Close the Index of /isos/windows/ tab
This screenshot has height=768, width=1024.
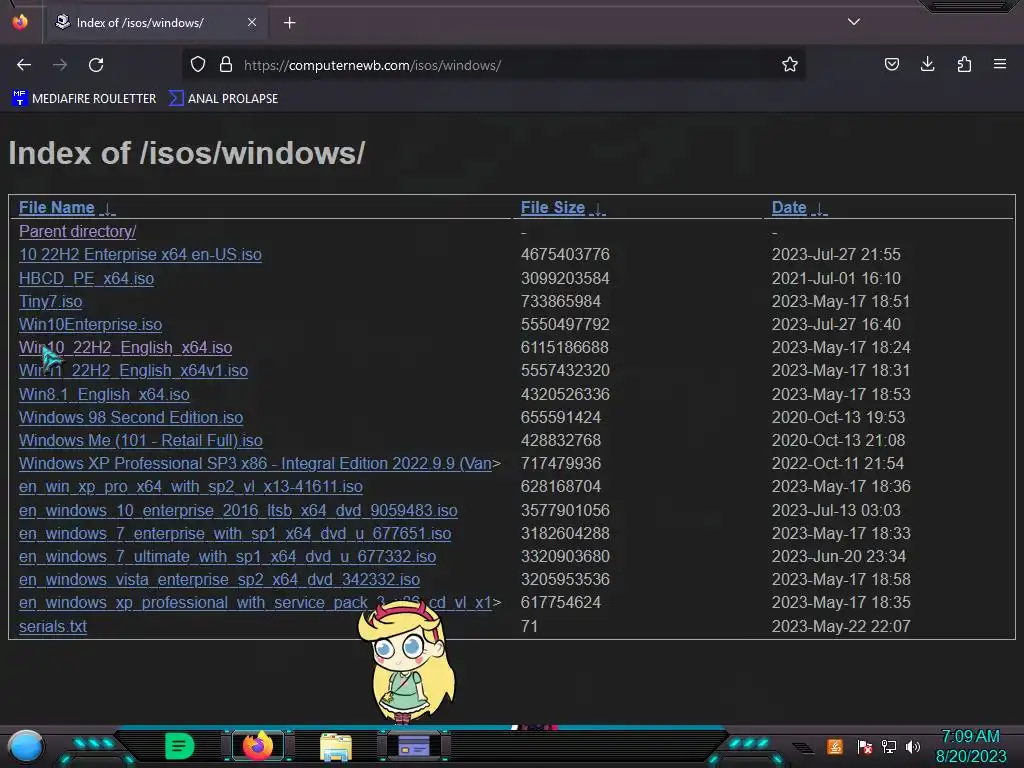pyautogui.click(x=252, y=22)
